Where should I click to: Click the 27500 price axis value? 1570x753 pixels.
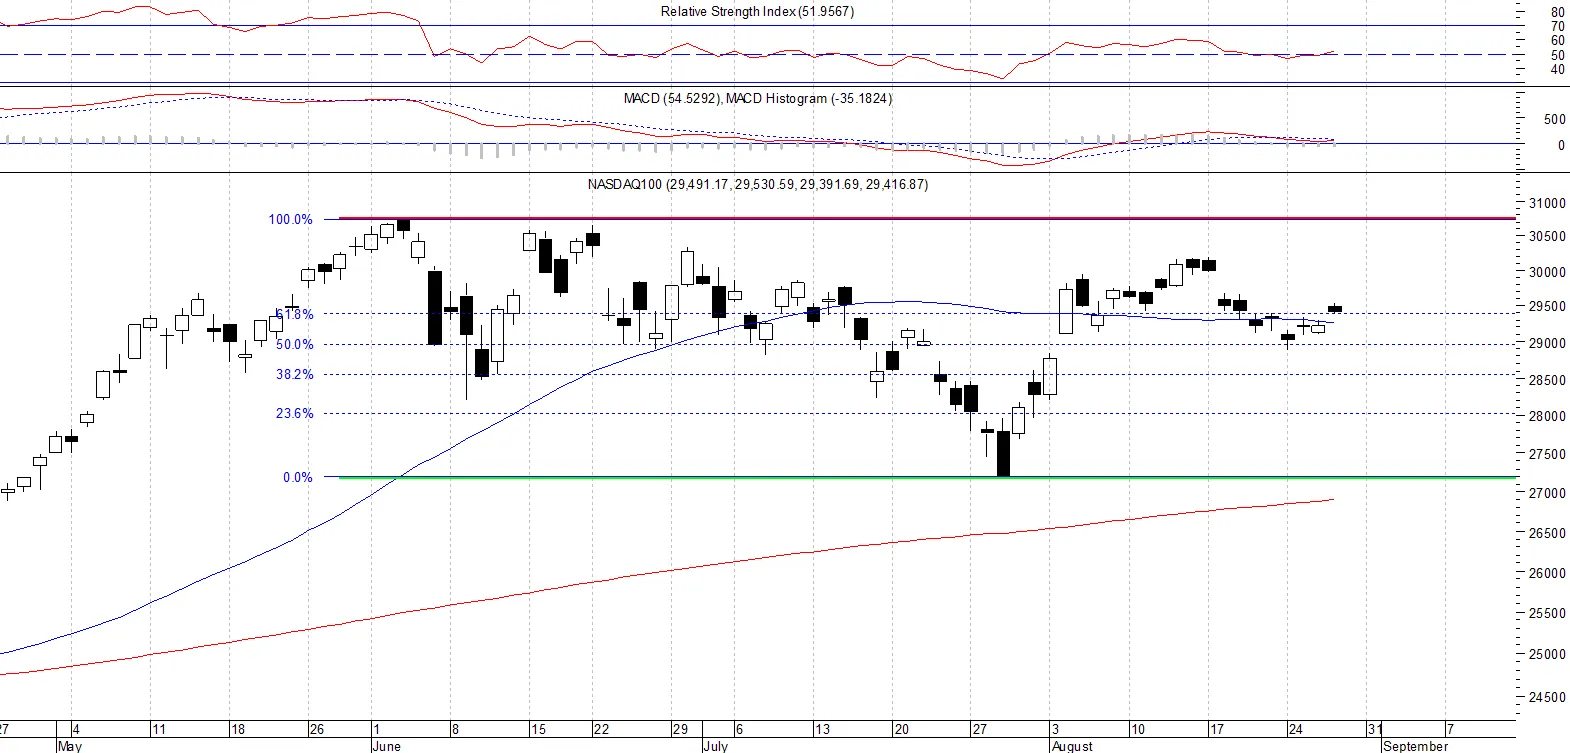pos(1547,454)
